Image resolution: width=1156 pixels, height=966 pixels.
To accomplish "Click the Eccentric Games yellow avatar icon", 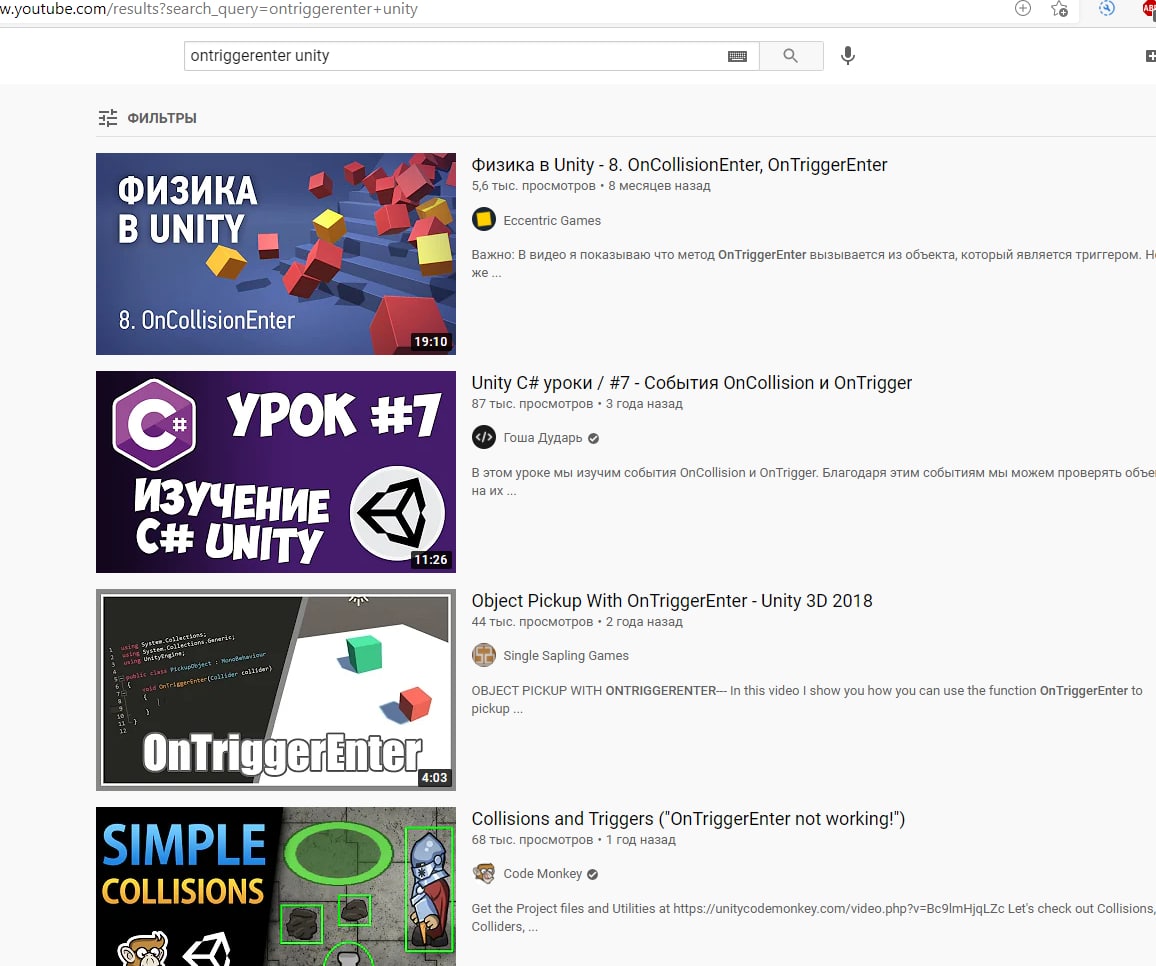I will pyautogui.click(x=484, y=219).
